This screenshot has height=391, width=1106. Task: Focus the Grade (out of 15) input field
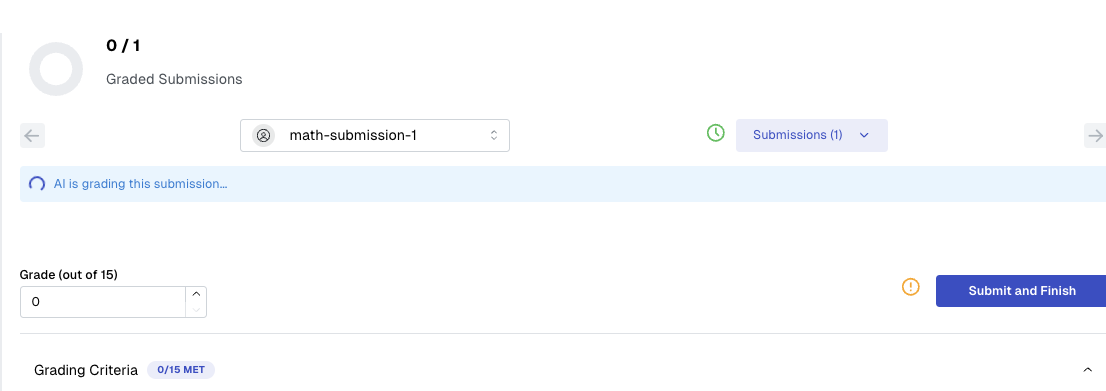[103, 302]
